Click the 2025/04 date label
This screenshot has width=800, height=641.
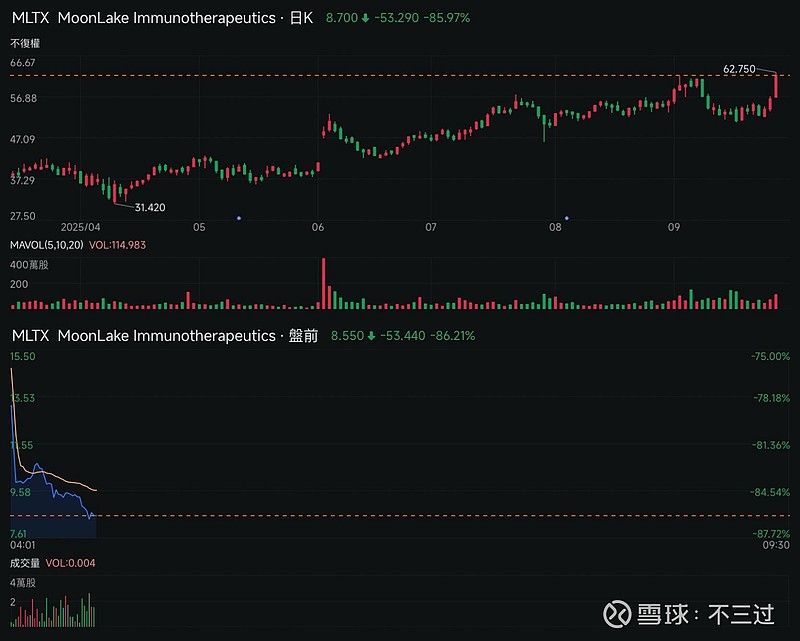pyautogui.click(x=81, y=227)
